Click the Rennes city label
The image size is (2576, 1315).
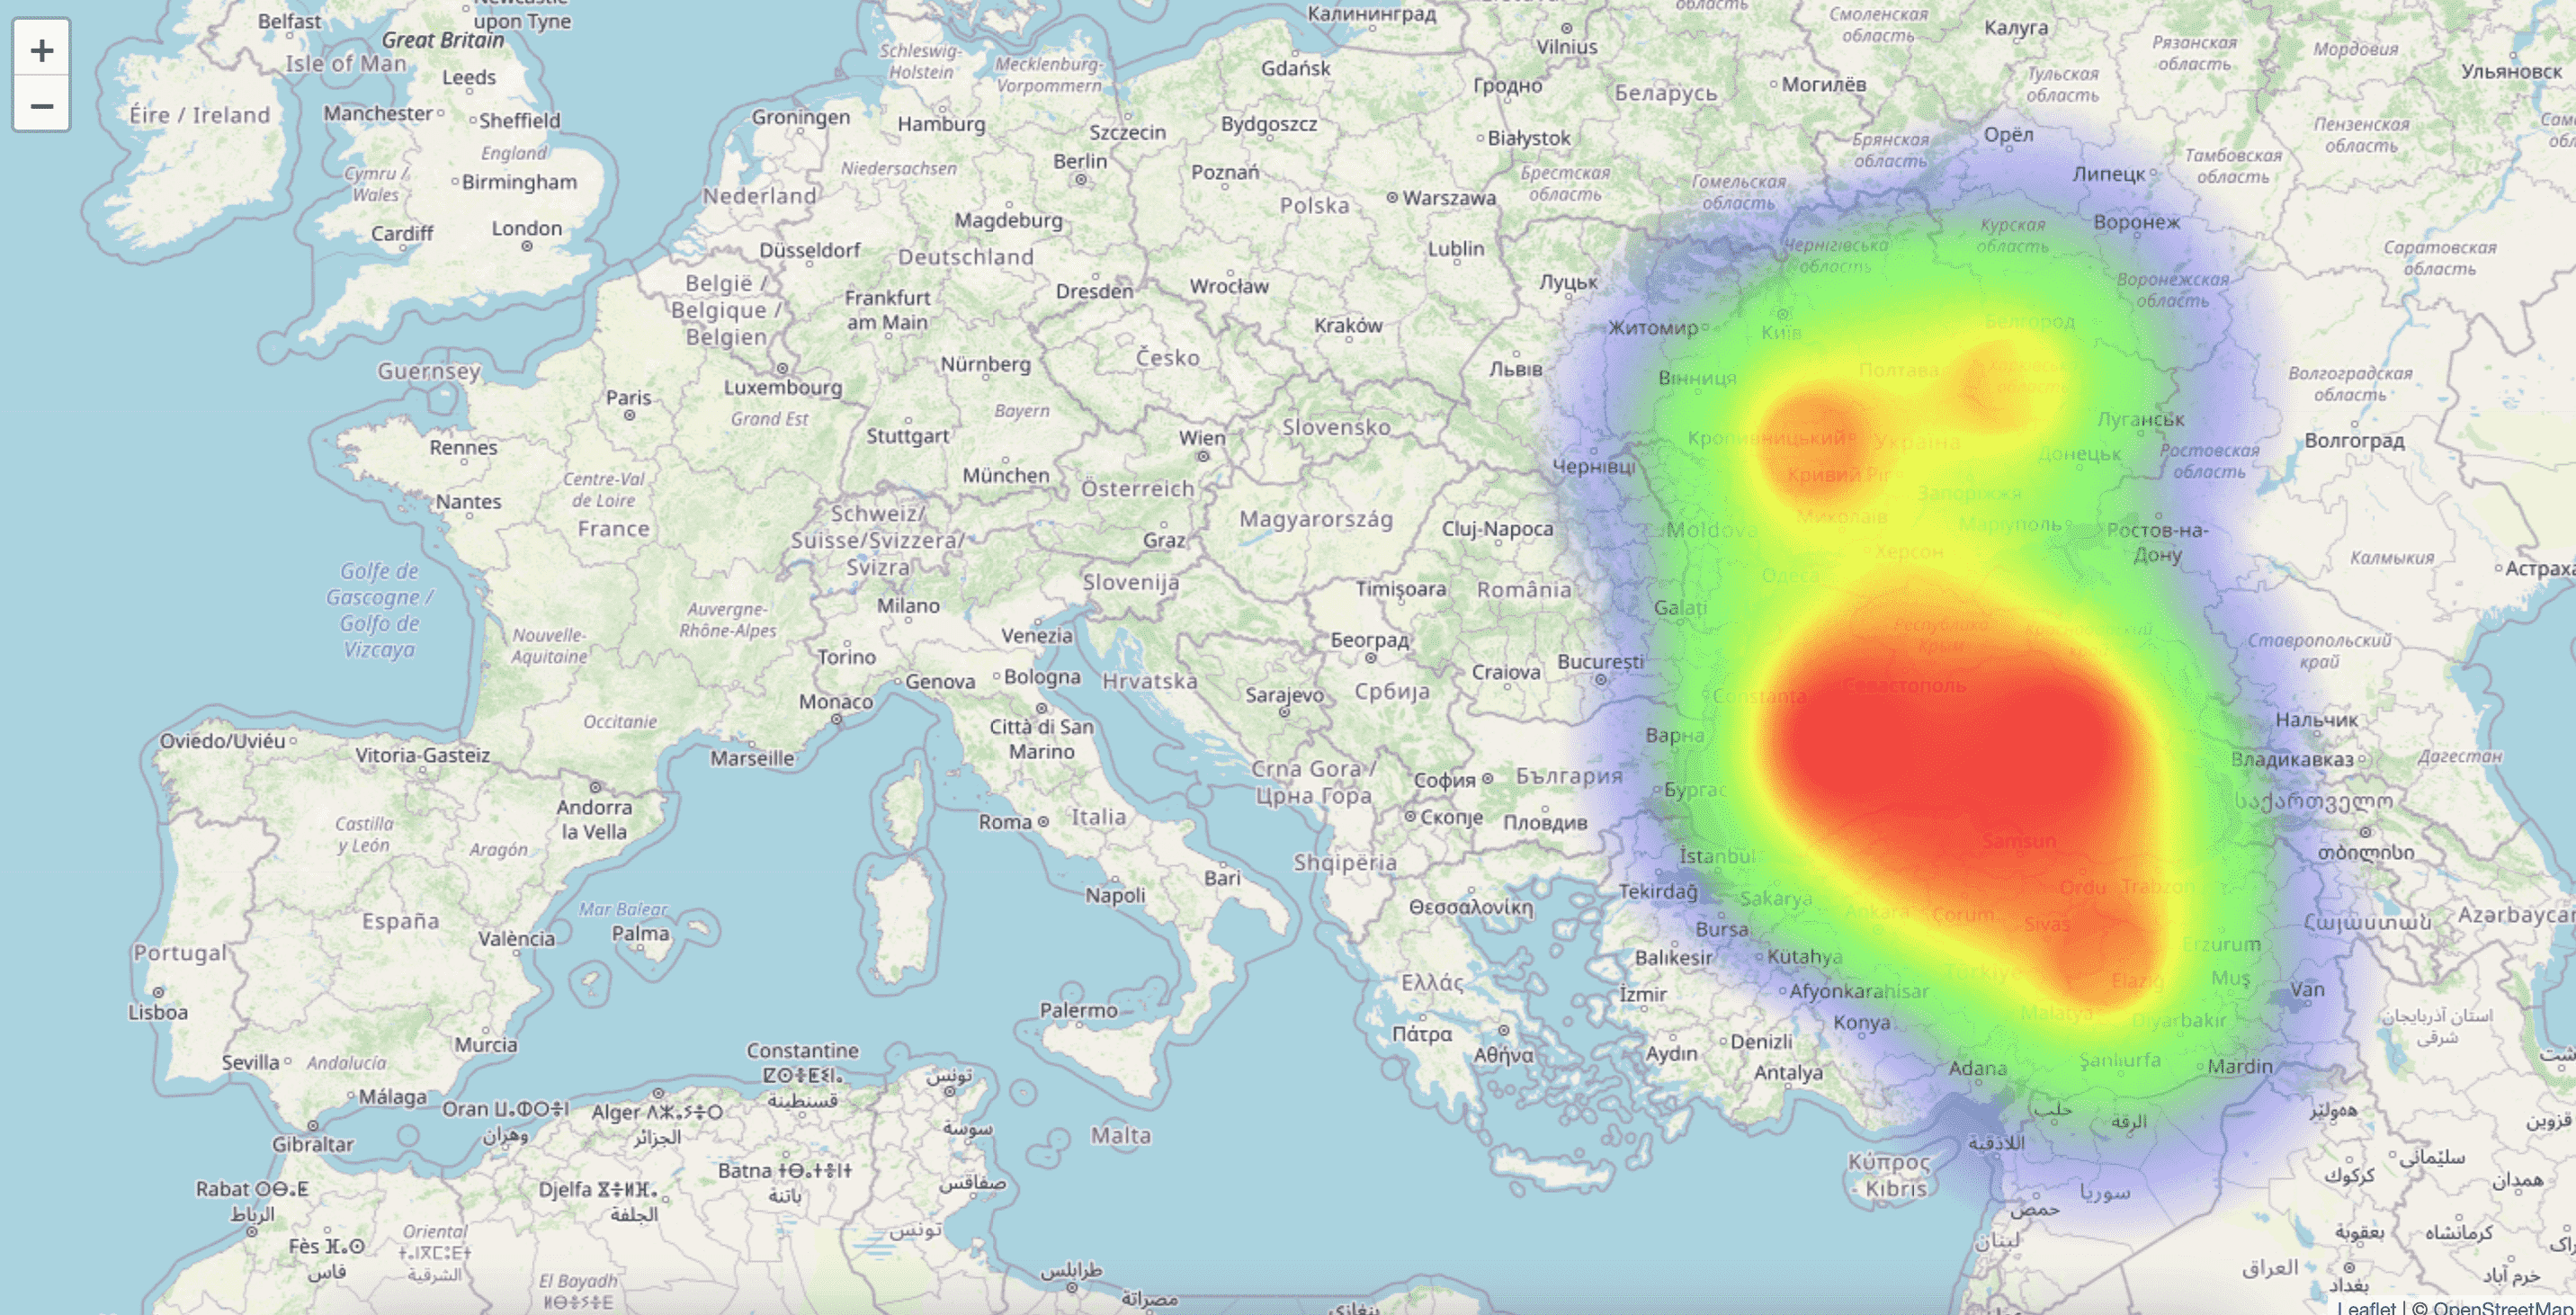[x=463, y=447]
